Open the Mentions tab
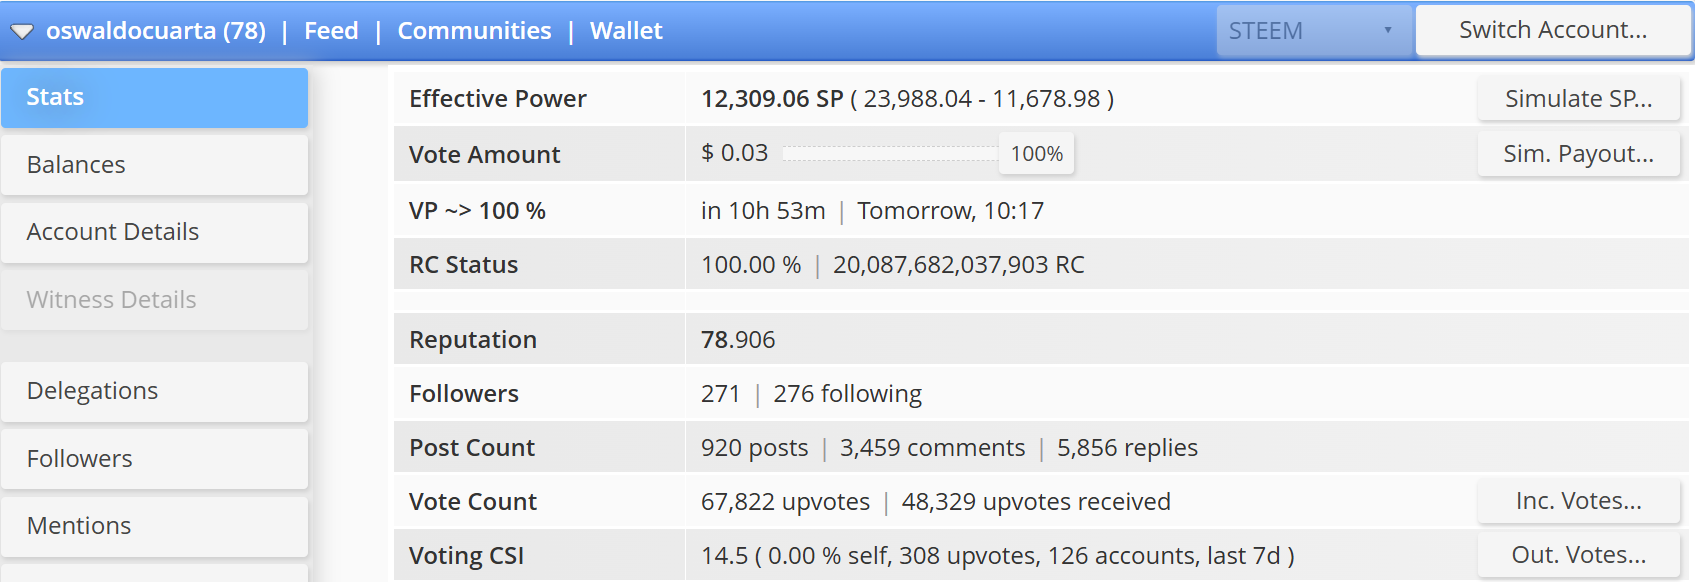Viewport: 1695px width, 582px height. point(155,526)
